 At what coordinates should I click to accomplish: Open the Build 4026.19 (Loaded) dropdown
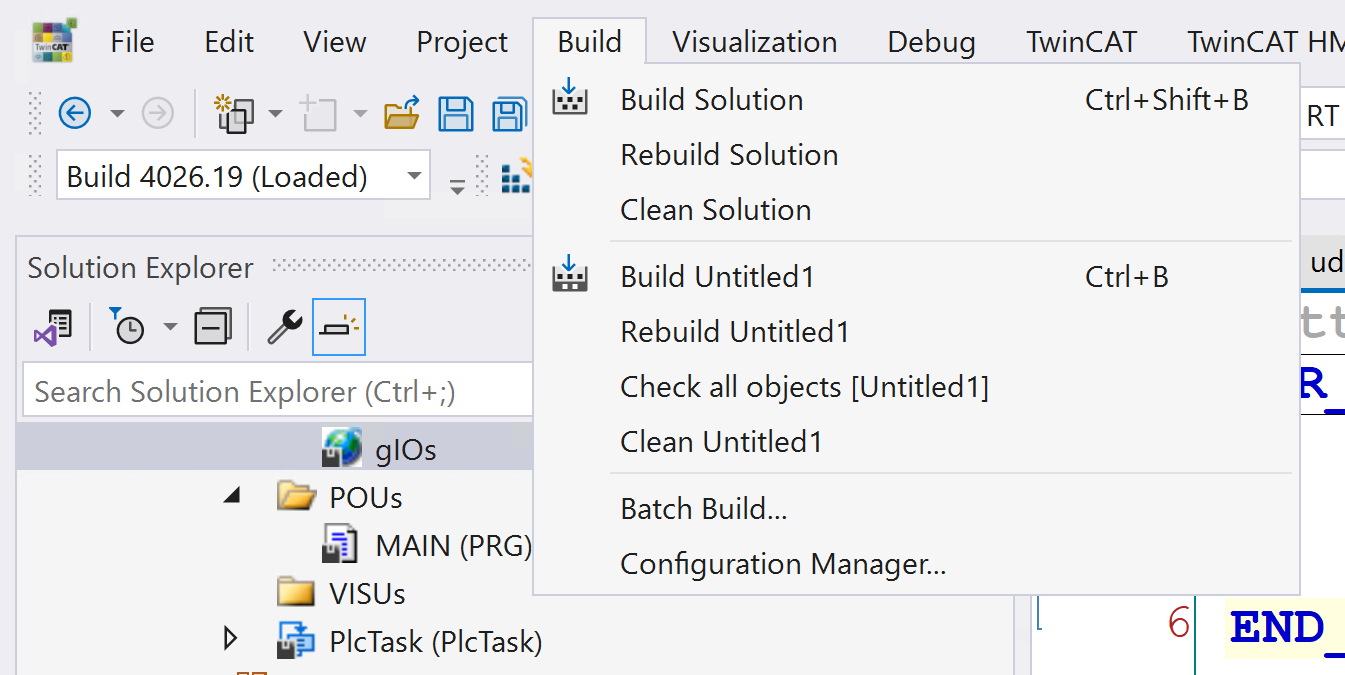(413, 177)
